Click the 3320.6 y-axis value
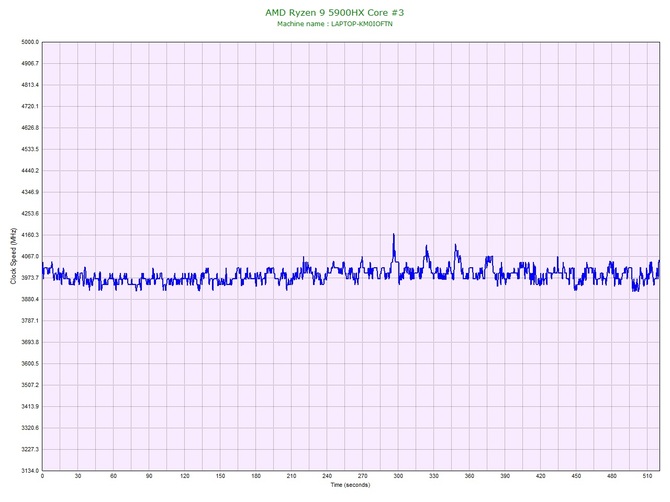The image size is (670, 502). 30,428
